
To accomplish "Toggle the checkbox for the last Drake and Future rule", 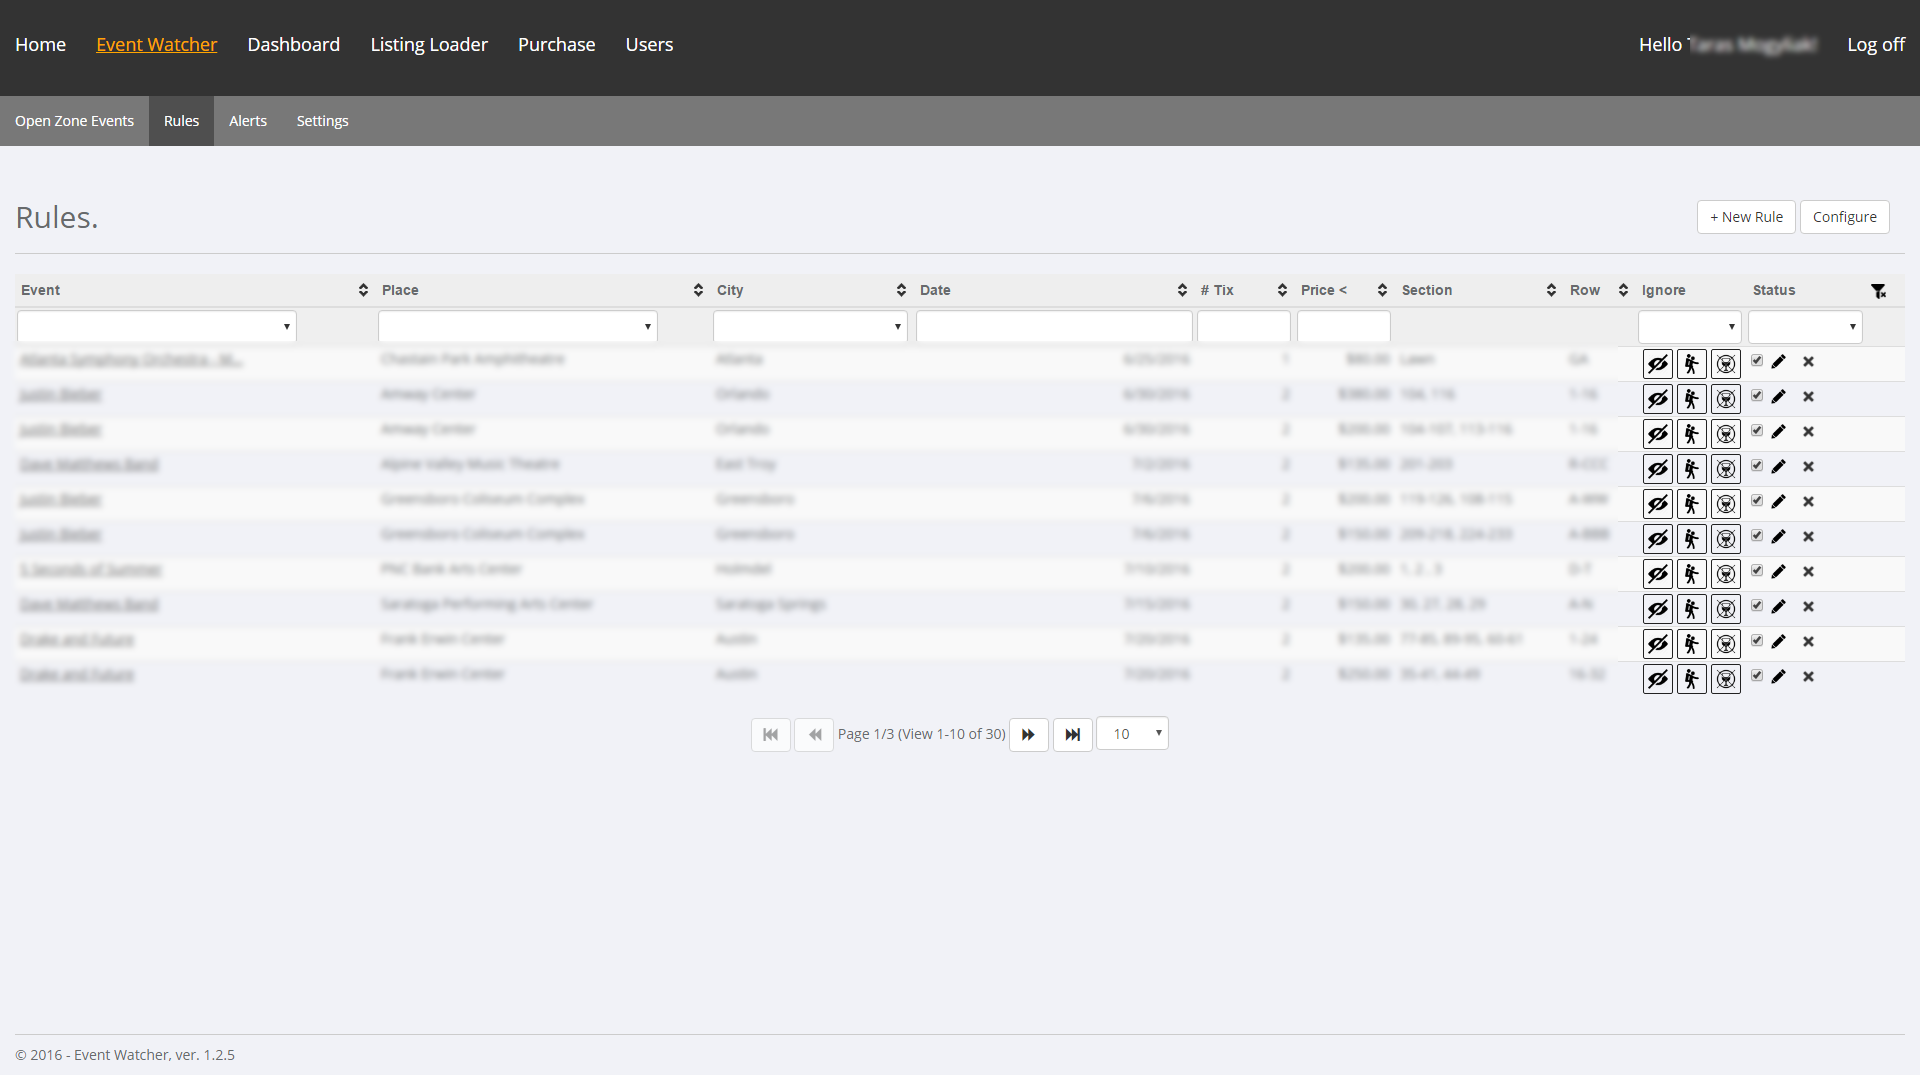I will pos(1757,675).
